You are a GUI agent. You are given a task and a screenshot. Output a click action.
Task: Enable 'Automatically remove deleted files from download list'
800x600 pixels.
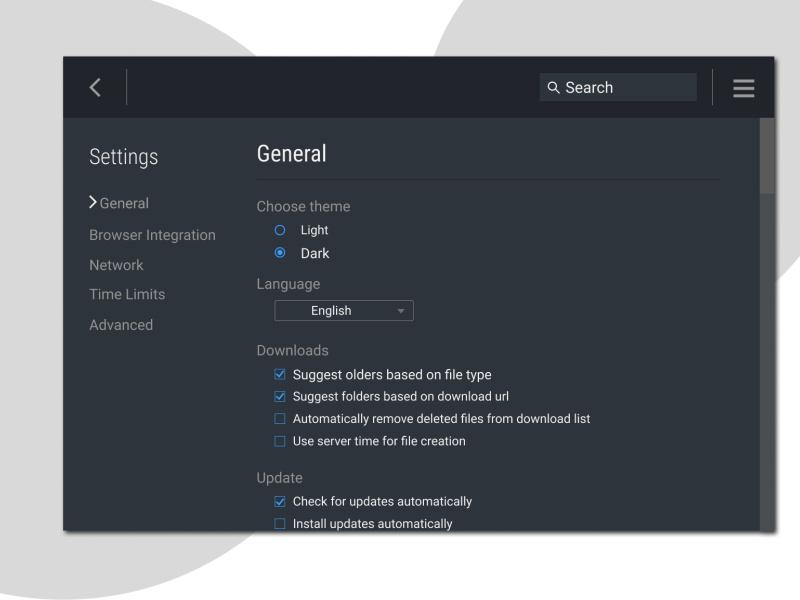[280, 418]
